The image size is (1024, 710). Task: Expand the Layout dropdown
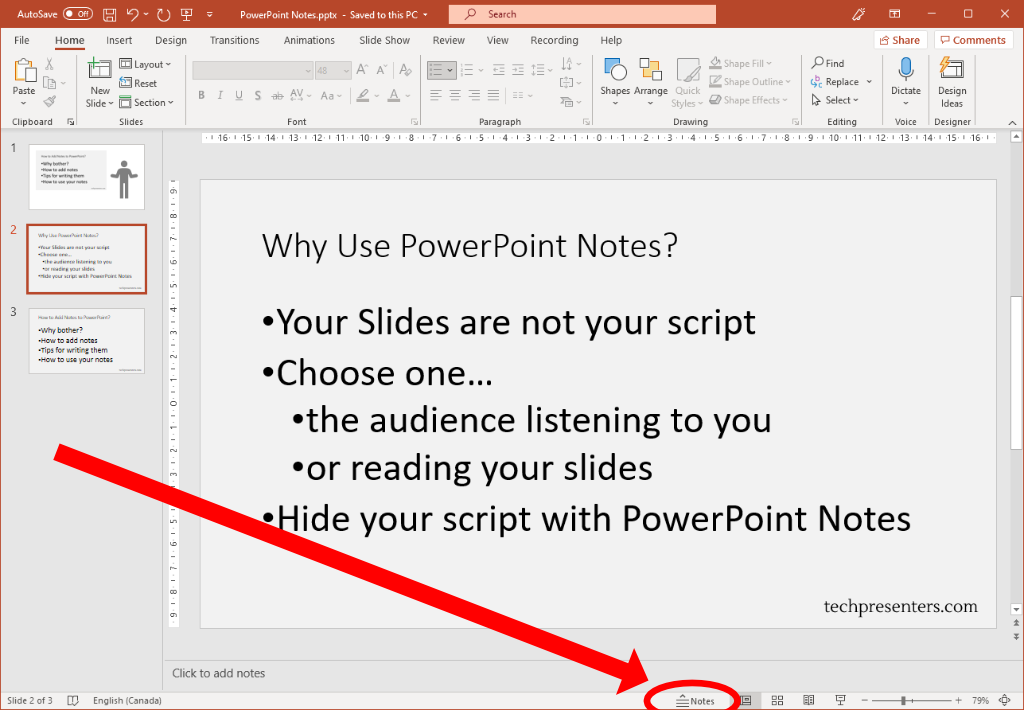pyautogui.click(x=145, y=64)
